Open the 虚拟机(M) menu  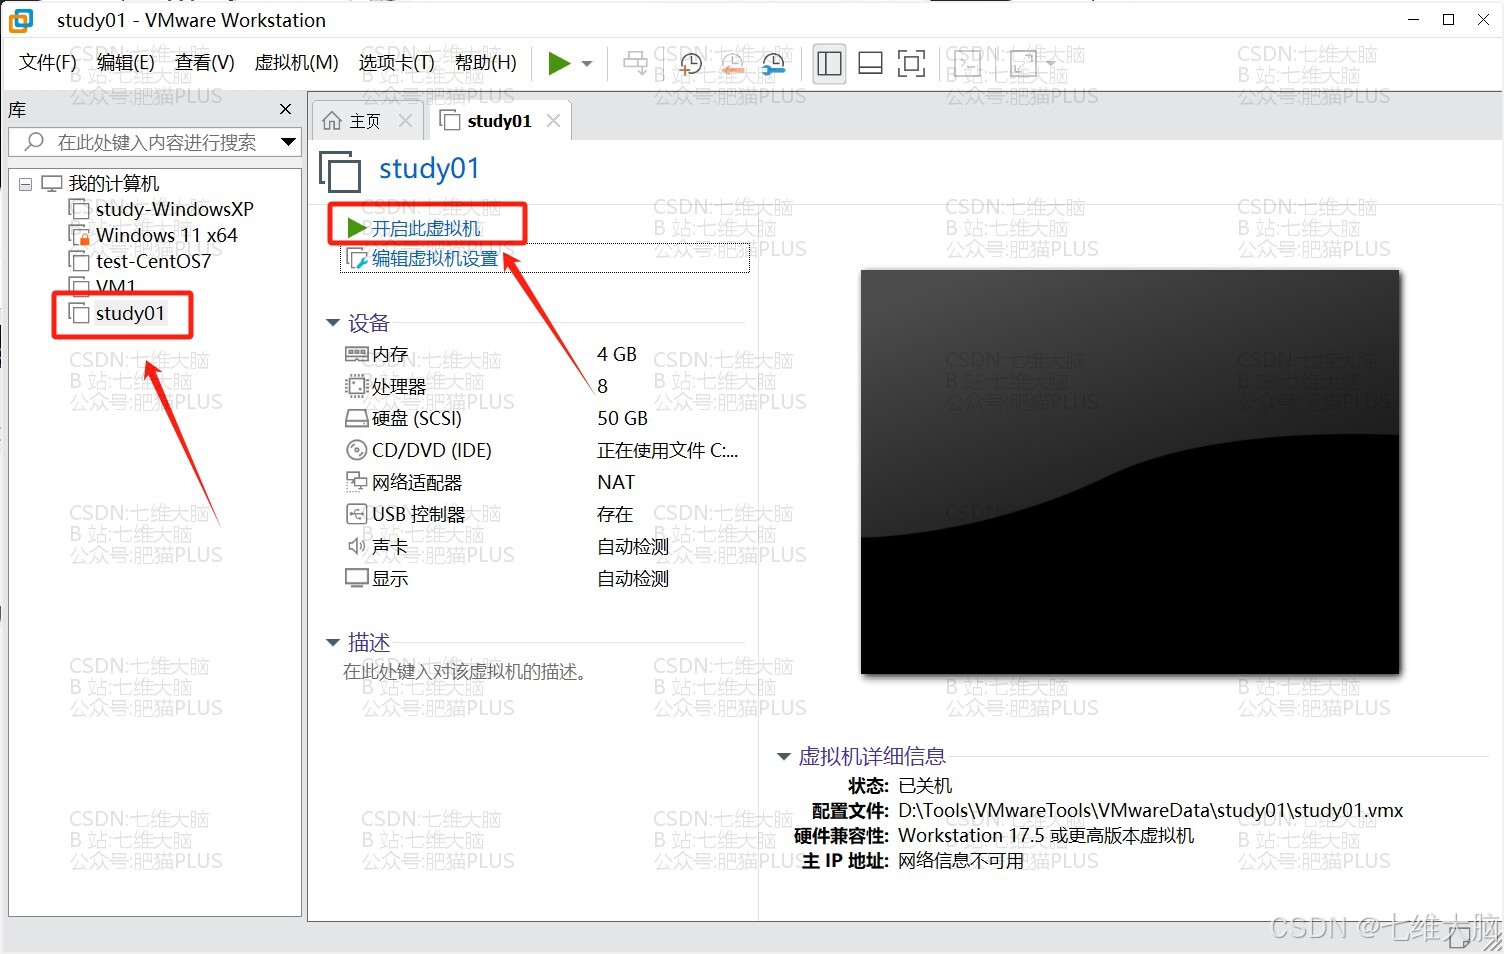[296, 63]
